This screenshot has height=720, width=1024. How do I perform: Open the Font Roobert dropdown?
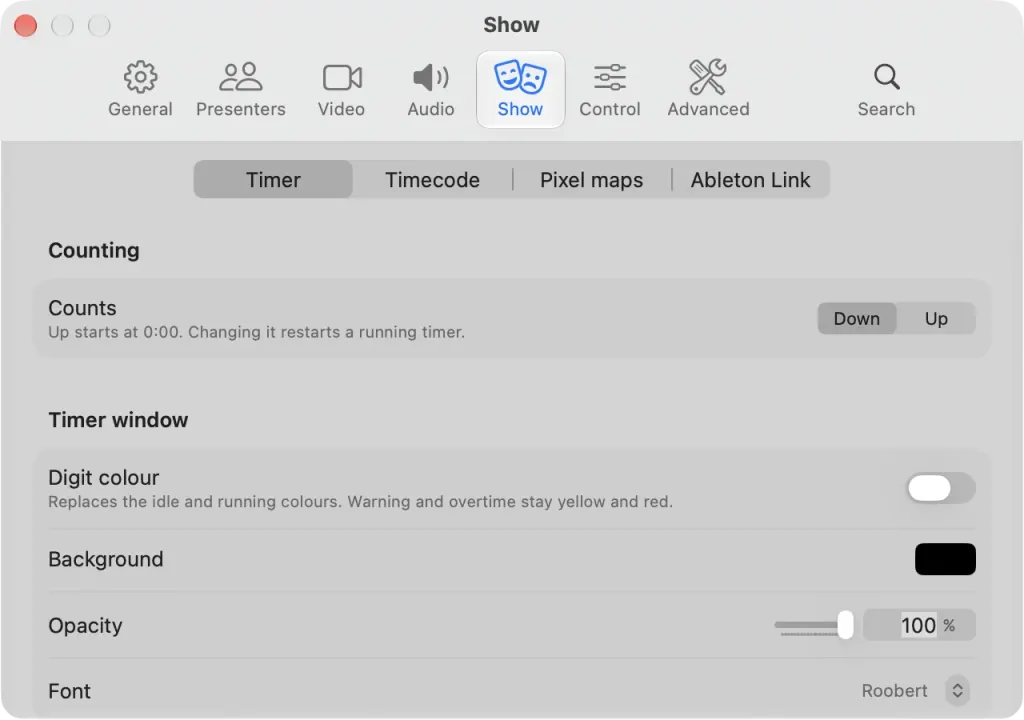915,691
